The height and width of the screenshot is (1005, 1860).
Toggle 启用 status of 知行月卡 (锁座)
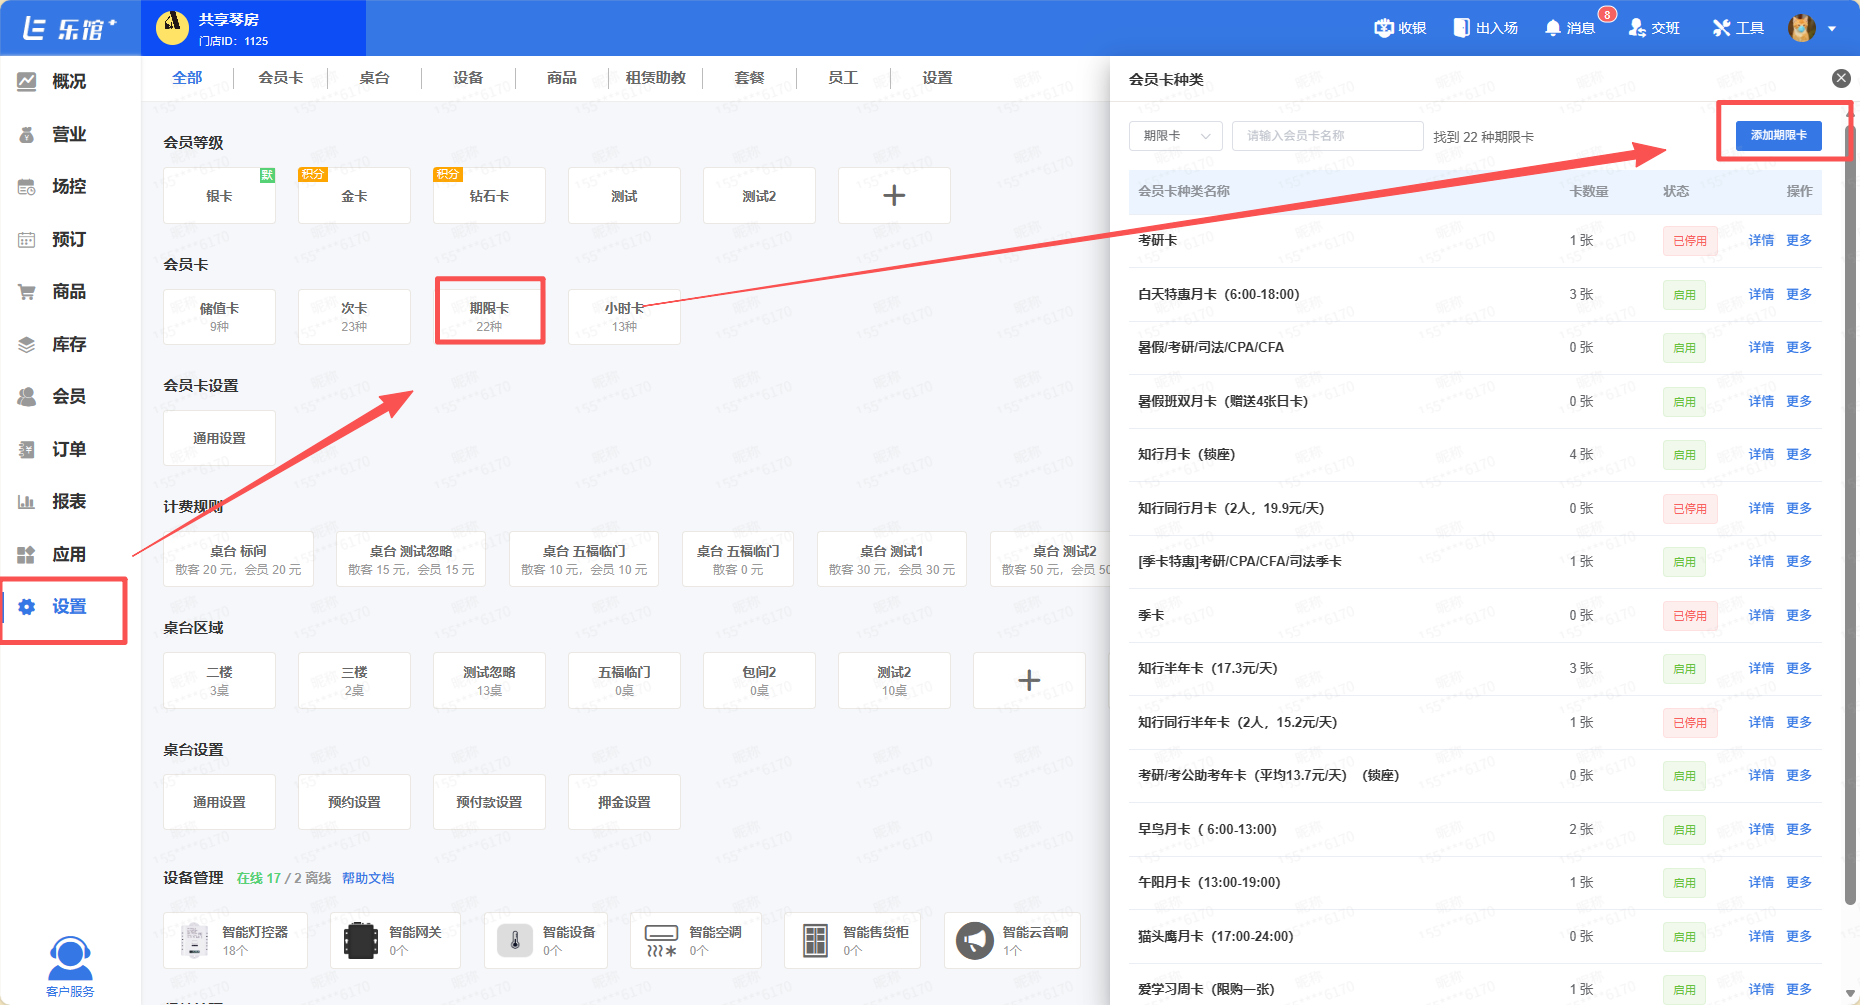[x=1684, y=455]
